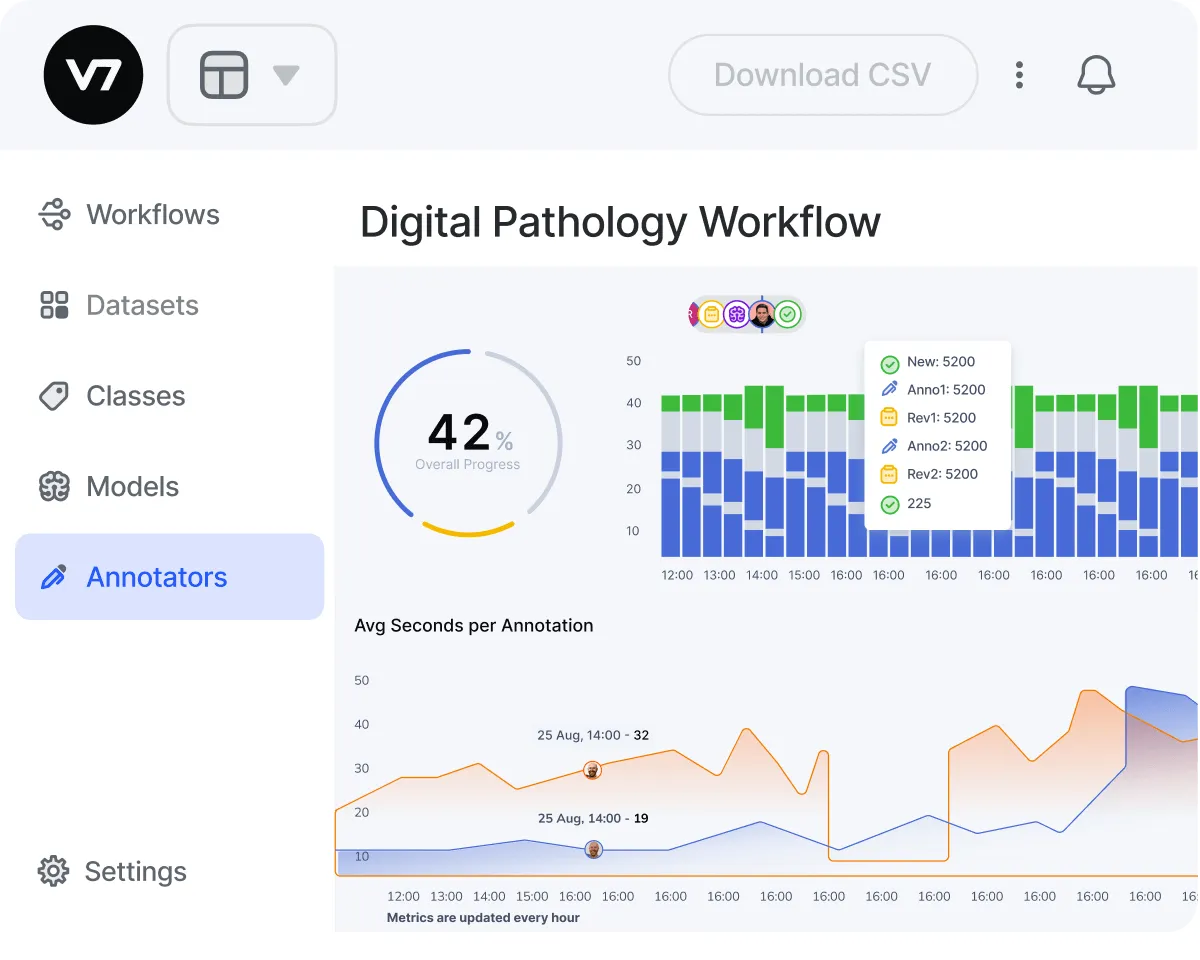Select the yellow review stage icon

[710, 314]
